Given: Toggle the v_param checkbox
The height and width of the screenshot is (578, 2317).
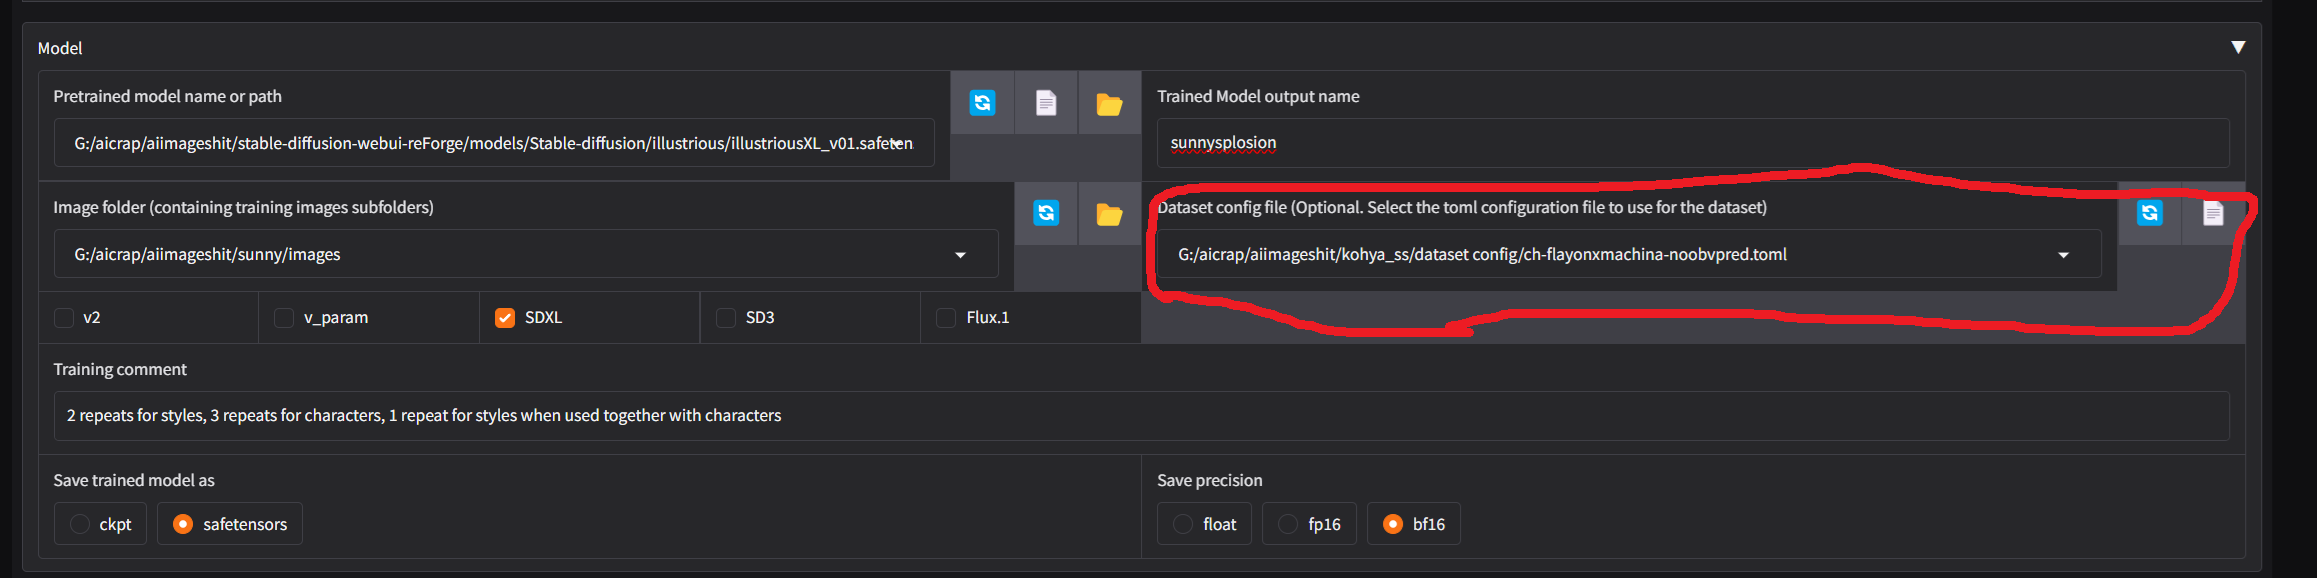Looking at the screenshot, I should click(285, 318).
